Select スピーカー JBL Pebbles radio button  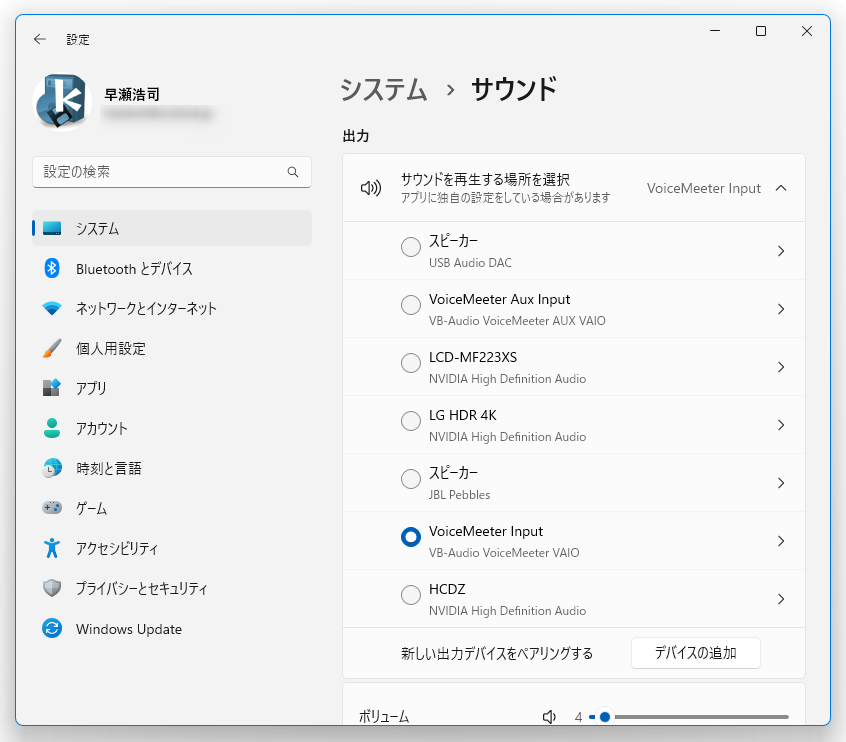411,479
